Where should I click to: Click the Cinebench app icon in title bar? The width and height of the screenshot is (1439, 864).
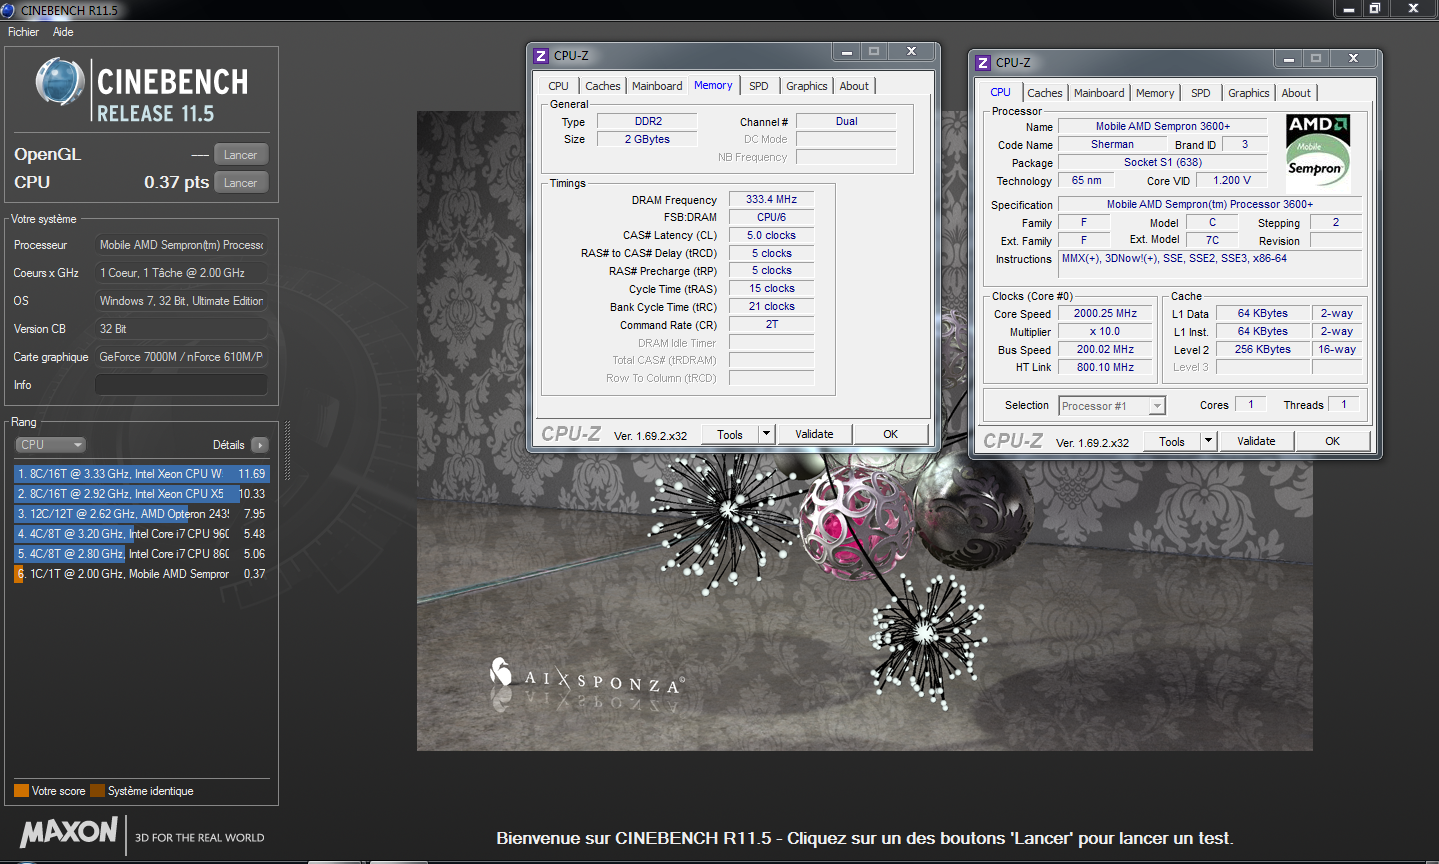(x=8, y=10)
